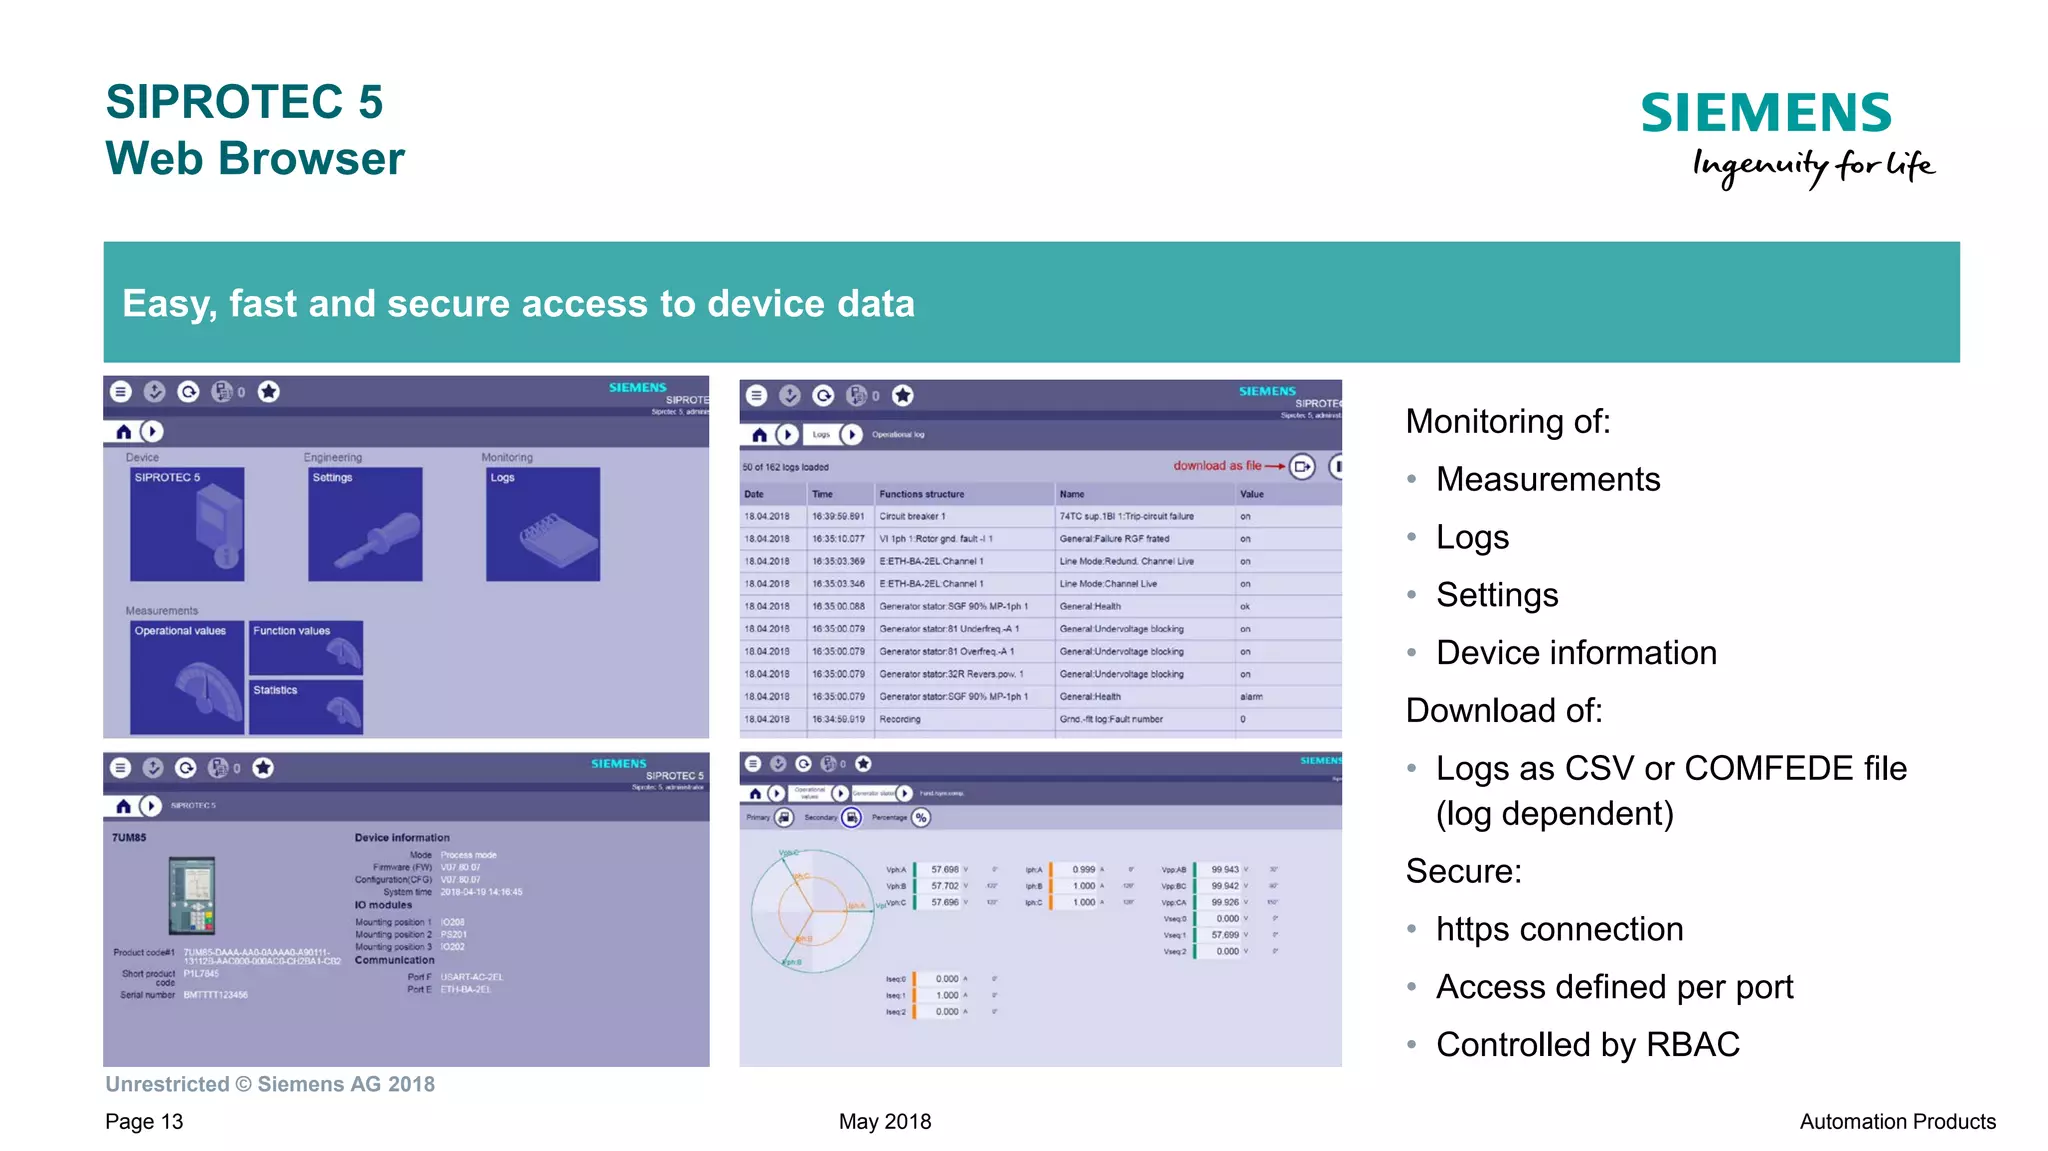Image resolution: width=2048 pixels, height=1151 pixels.
Task: Click the favorites star in the home tiles screen
Action: pos(268,392)
